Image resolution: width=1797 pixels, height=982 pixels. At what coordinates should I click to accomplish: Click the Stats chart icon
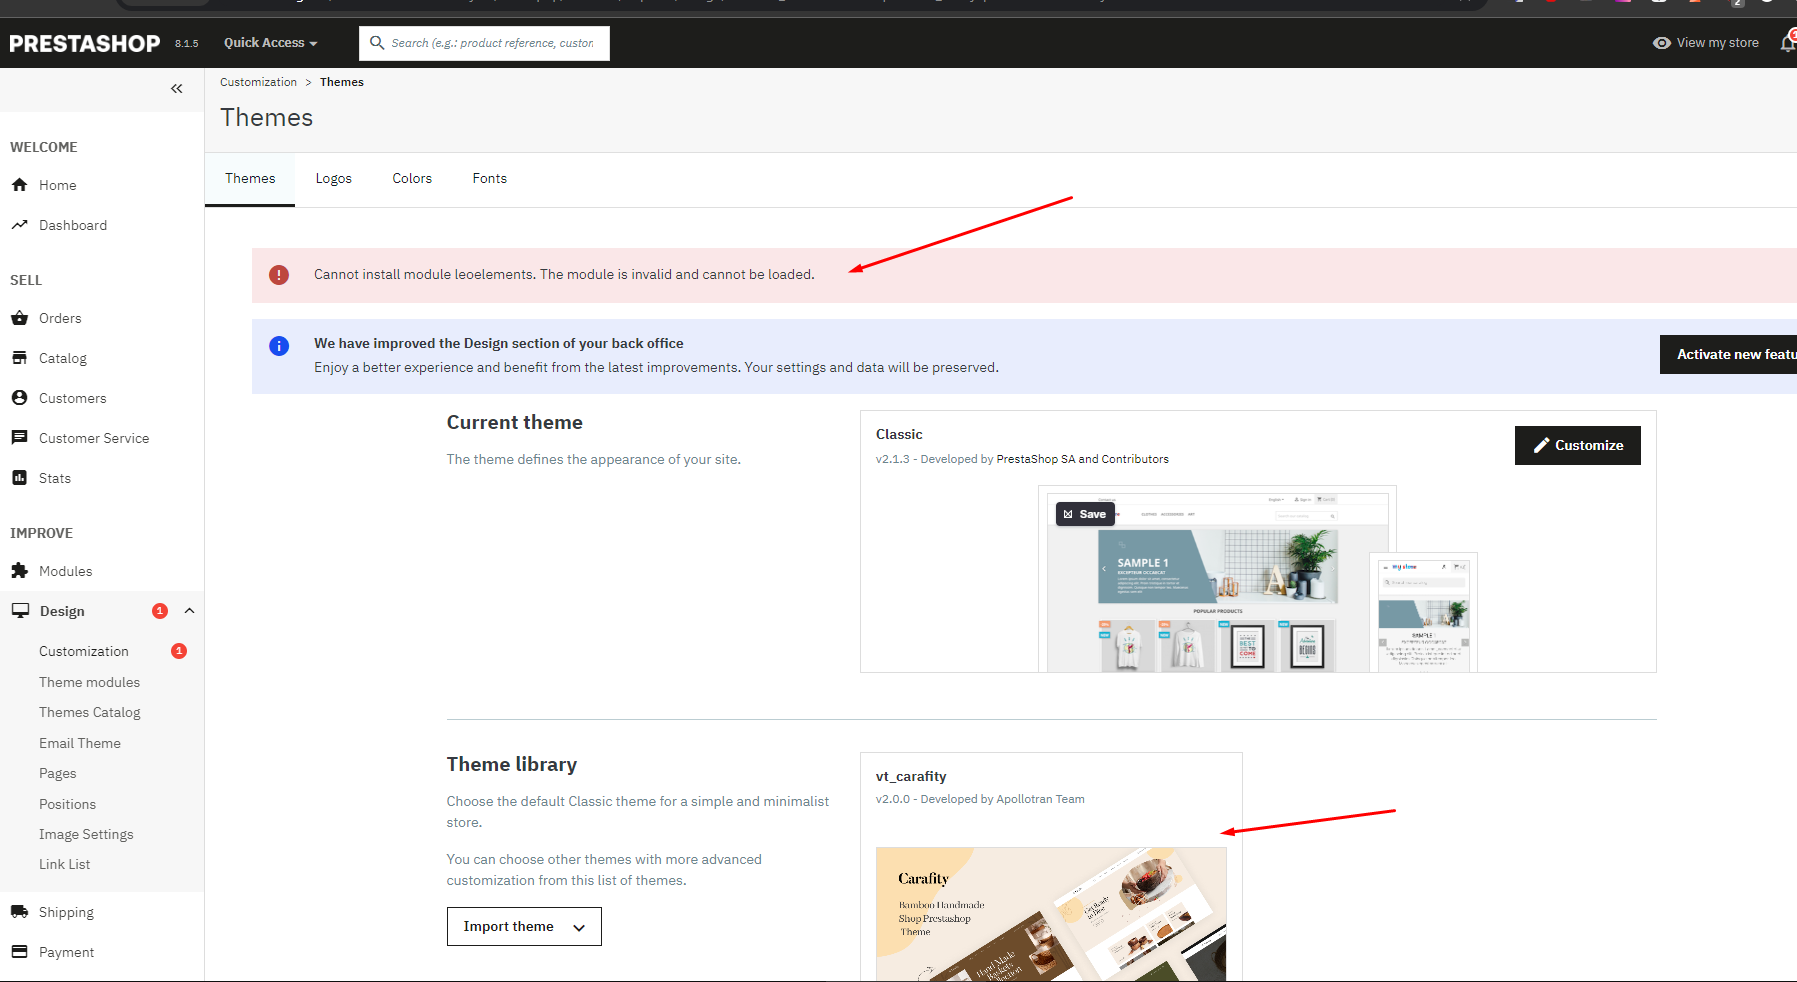click(19, 478)
